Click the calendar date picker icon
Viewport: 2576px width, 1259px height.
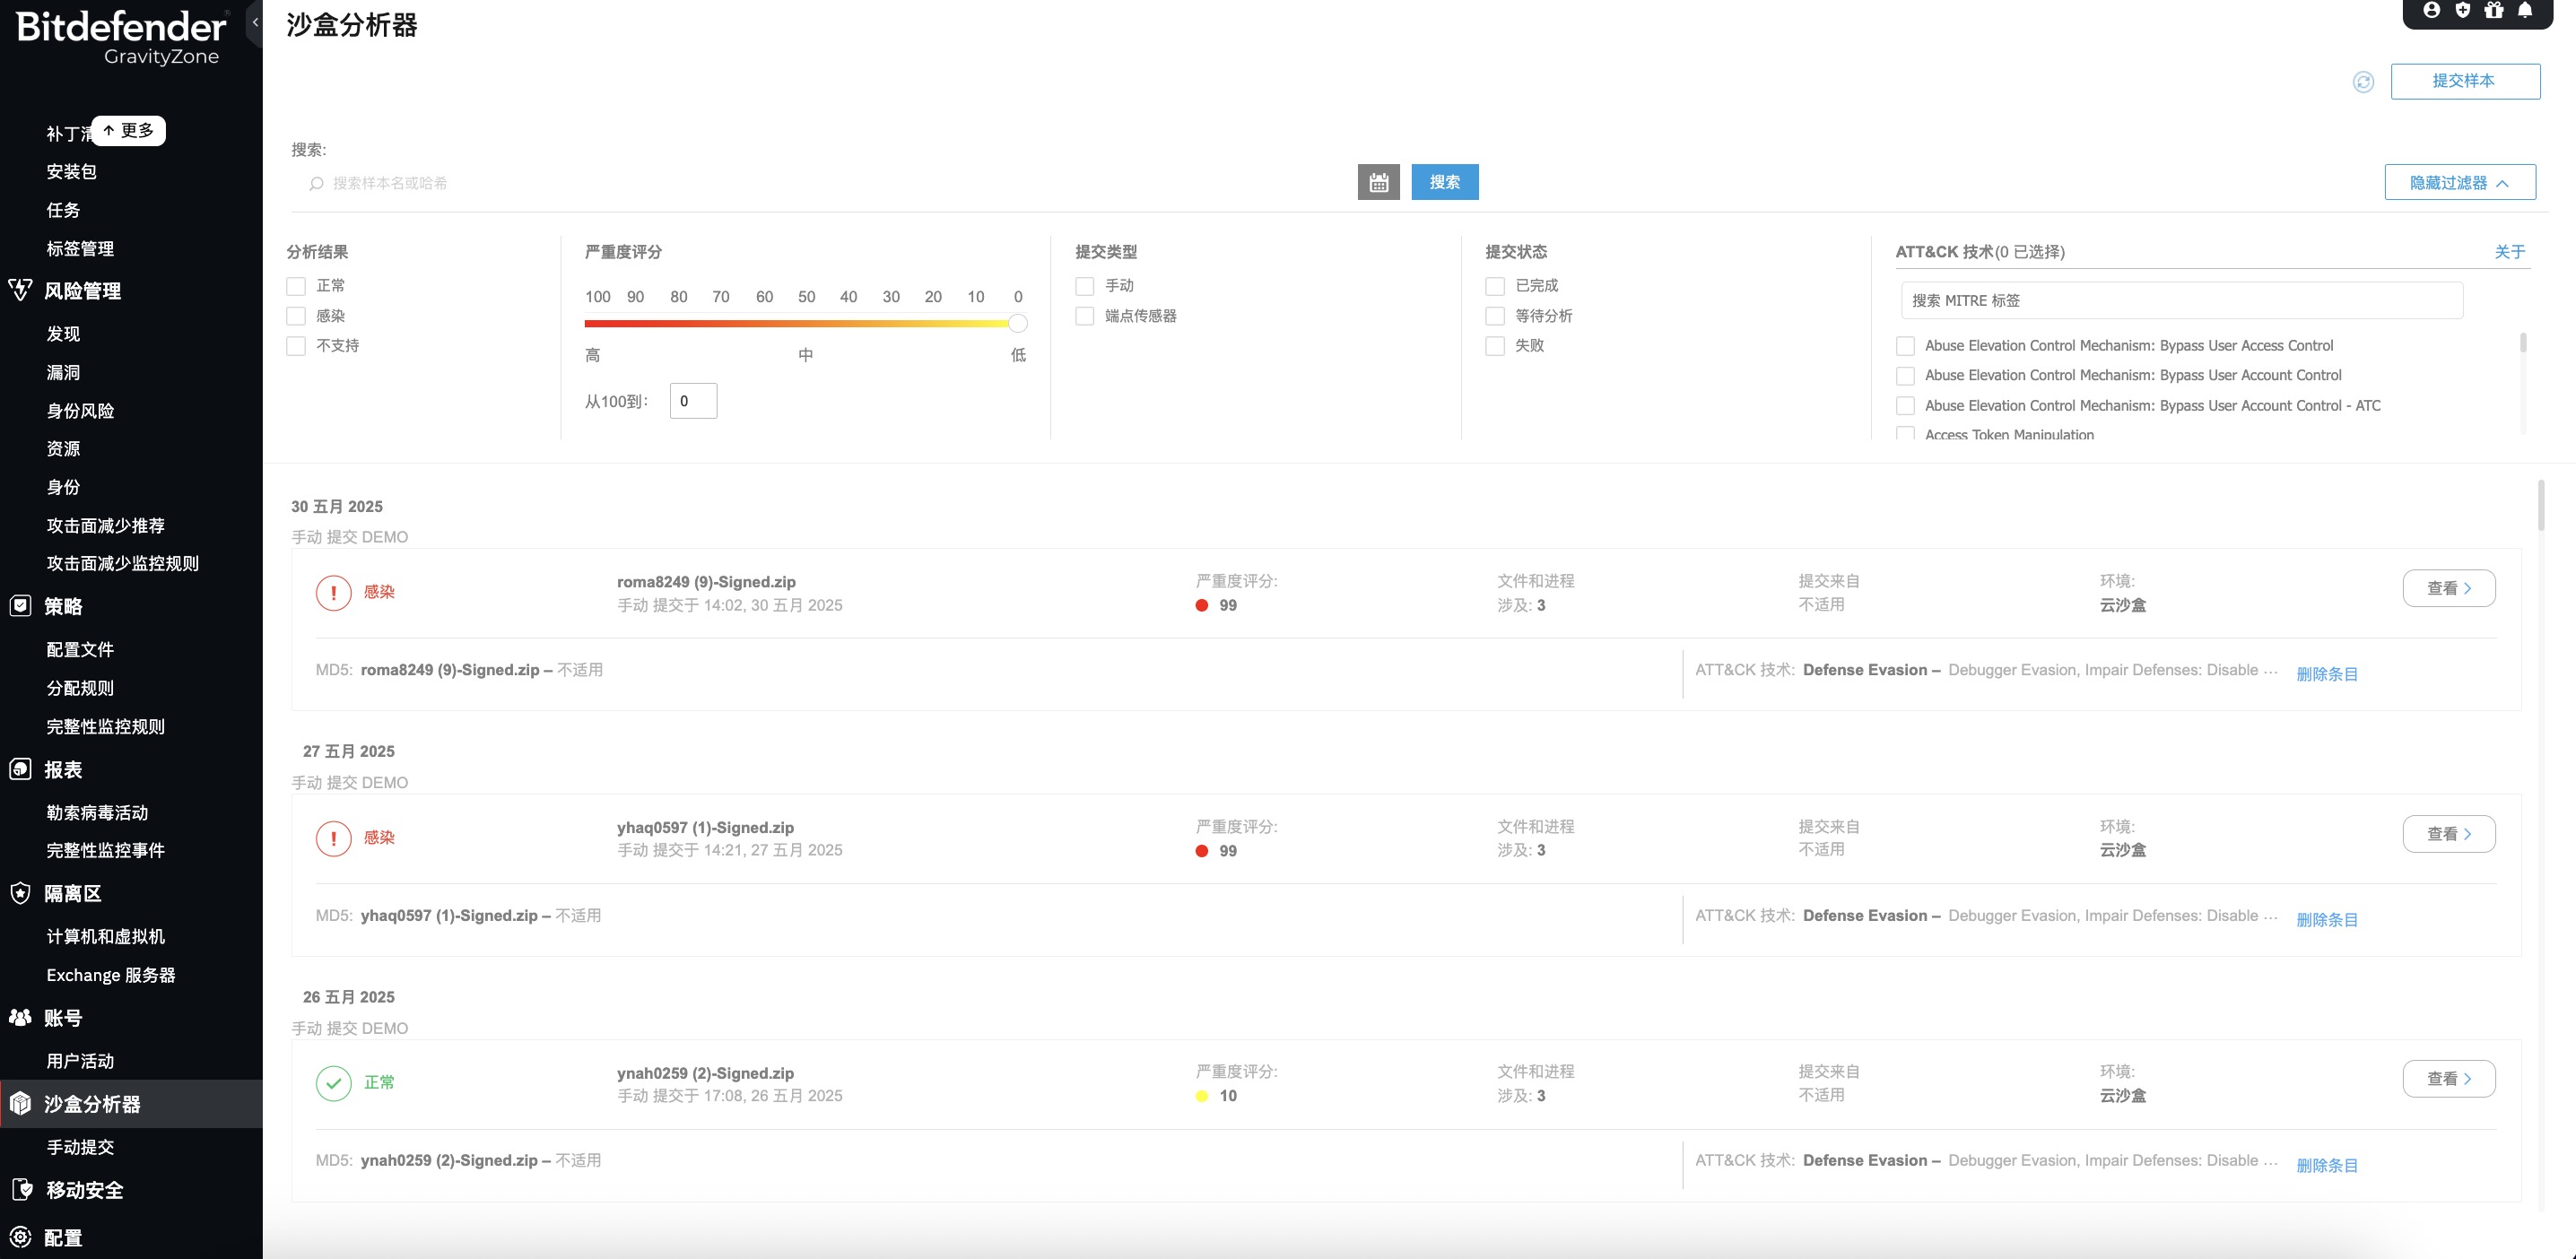click(1378, 182)
